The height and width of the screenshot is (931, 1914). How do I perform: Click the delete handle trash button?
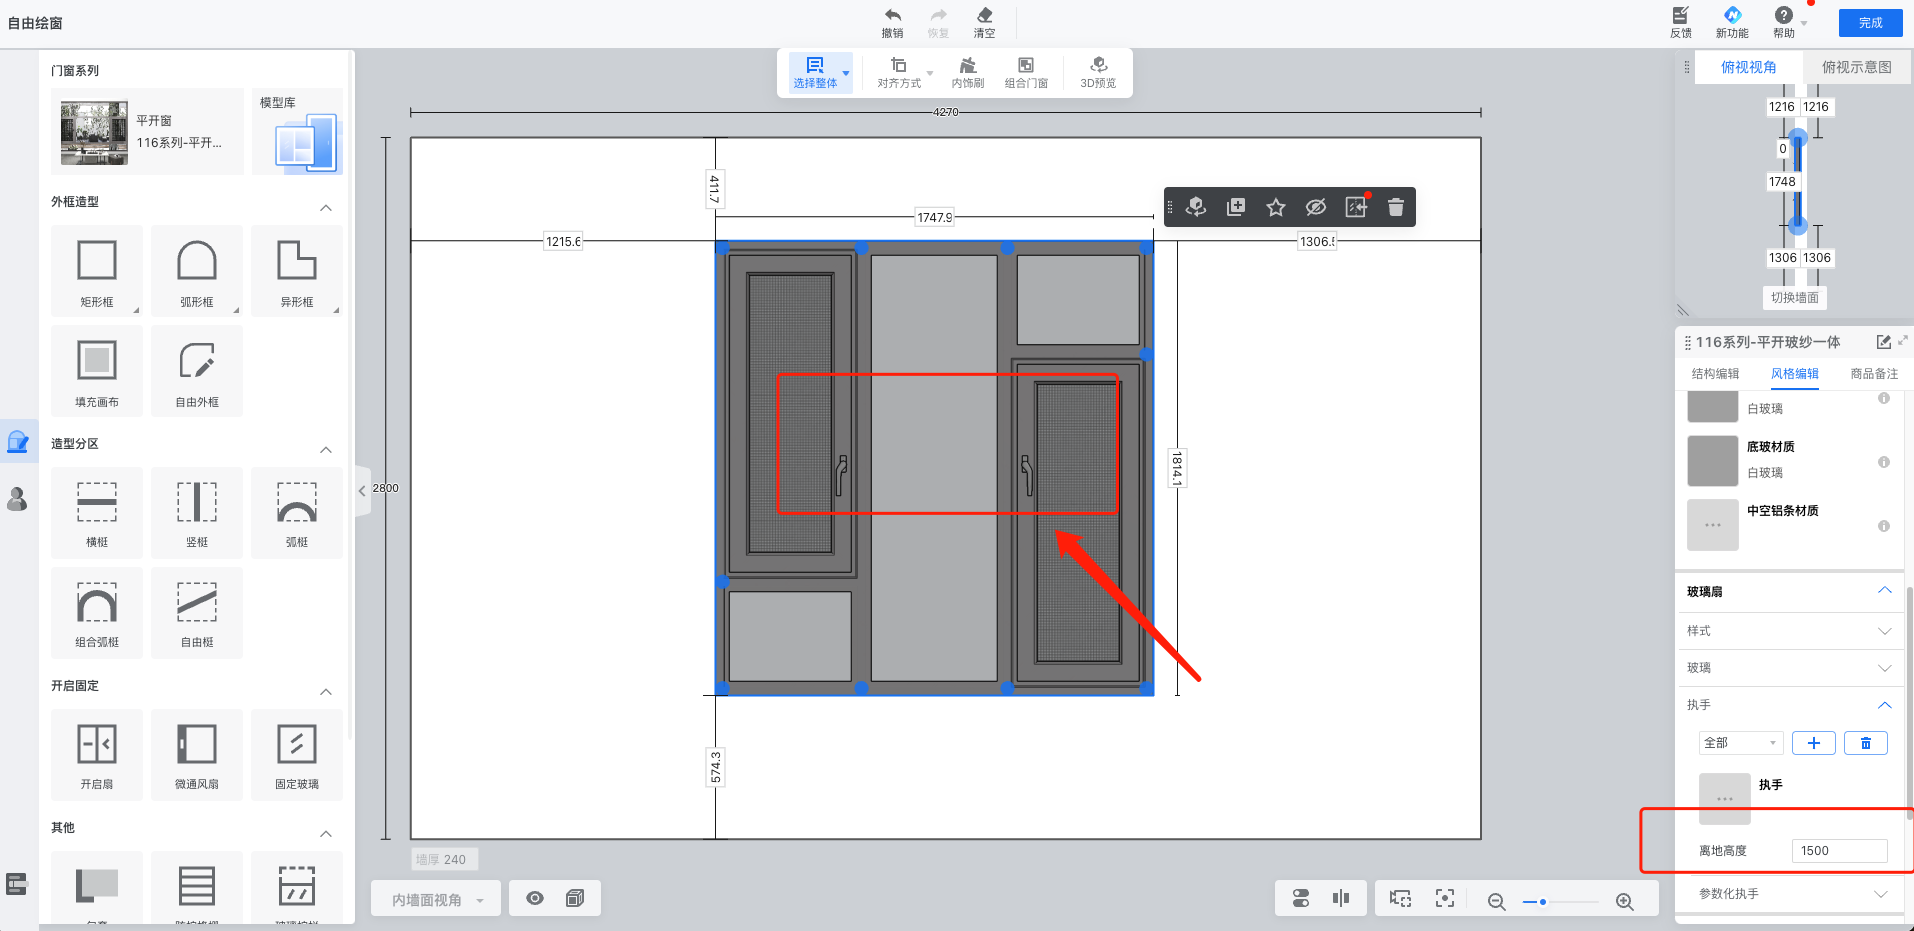[1866, 743]
